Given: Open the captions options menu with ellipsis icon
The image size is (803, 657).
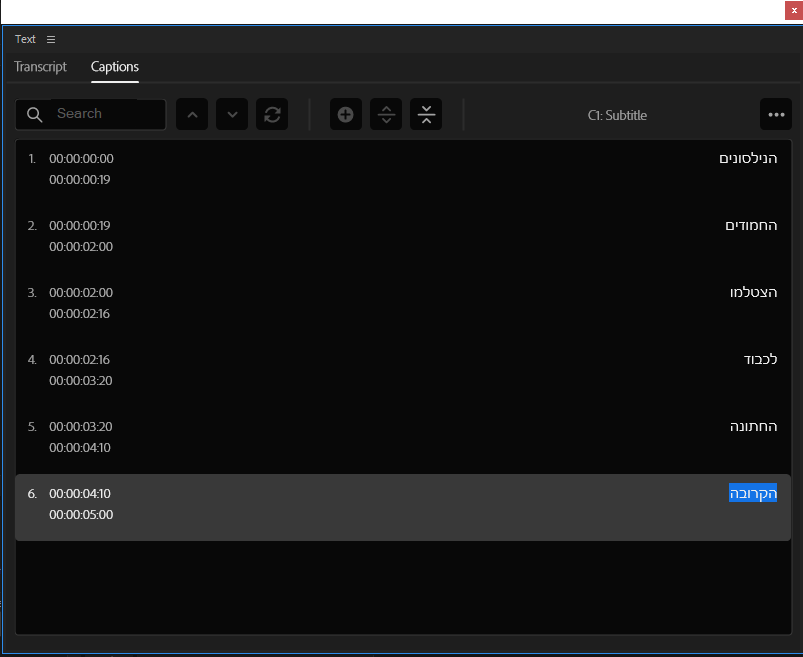Looking at the screenshot, I should [x=775, y=114].
